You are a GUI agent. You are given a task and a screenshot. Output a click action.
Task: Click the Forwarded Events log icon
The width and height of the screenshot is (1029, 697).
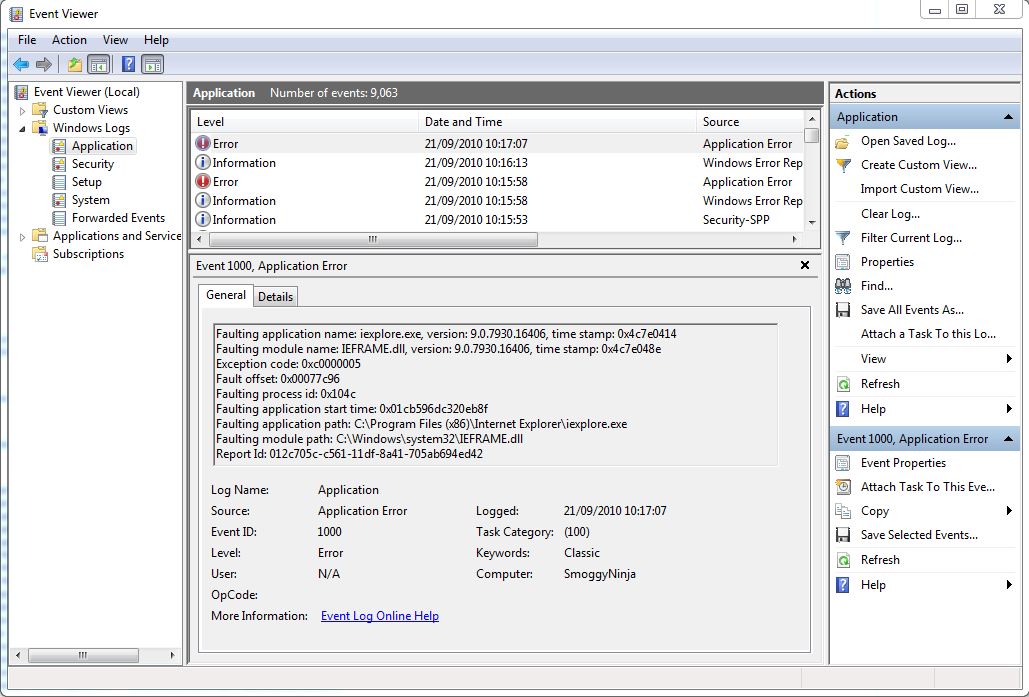click(59, 218)
